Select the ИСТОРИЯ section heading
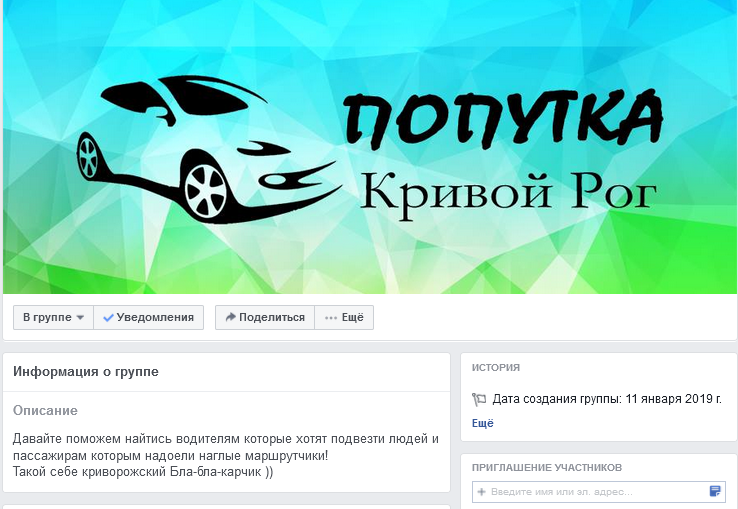This screenshot has height=509, width=738. click(496, 367)
